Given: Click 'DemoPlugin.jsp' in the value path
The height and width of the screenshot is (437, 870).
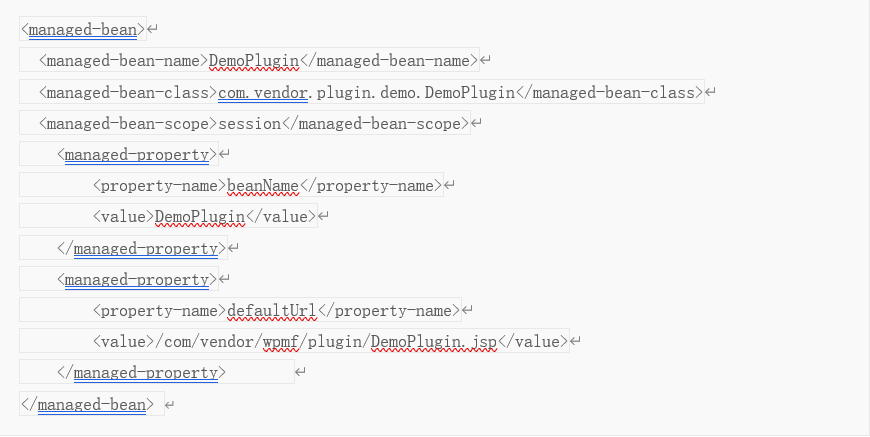Looking at the screenshot, I should [434, 341].
